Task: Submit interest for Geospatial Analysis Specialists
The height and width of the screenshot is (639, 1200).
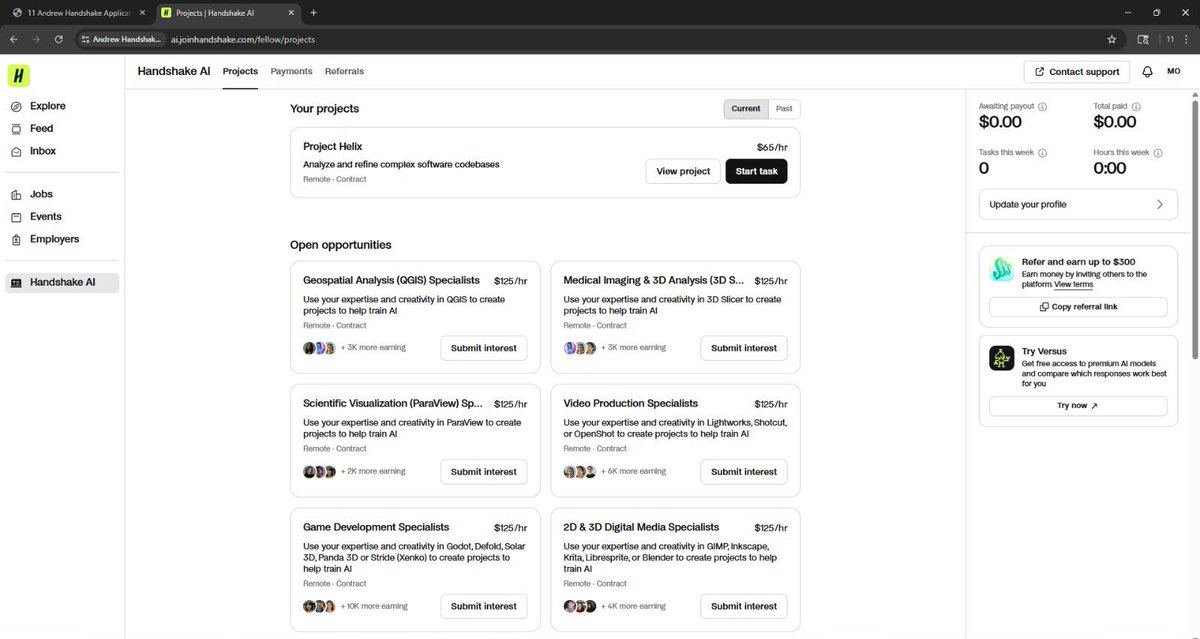Action: pos(484,348)
